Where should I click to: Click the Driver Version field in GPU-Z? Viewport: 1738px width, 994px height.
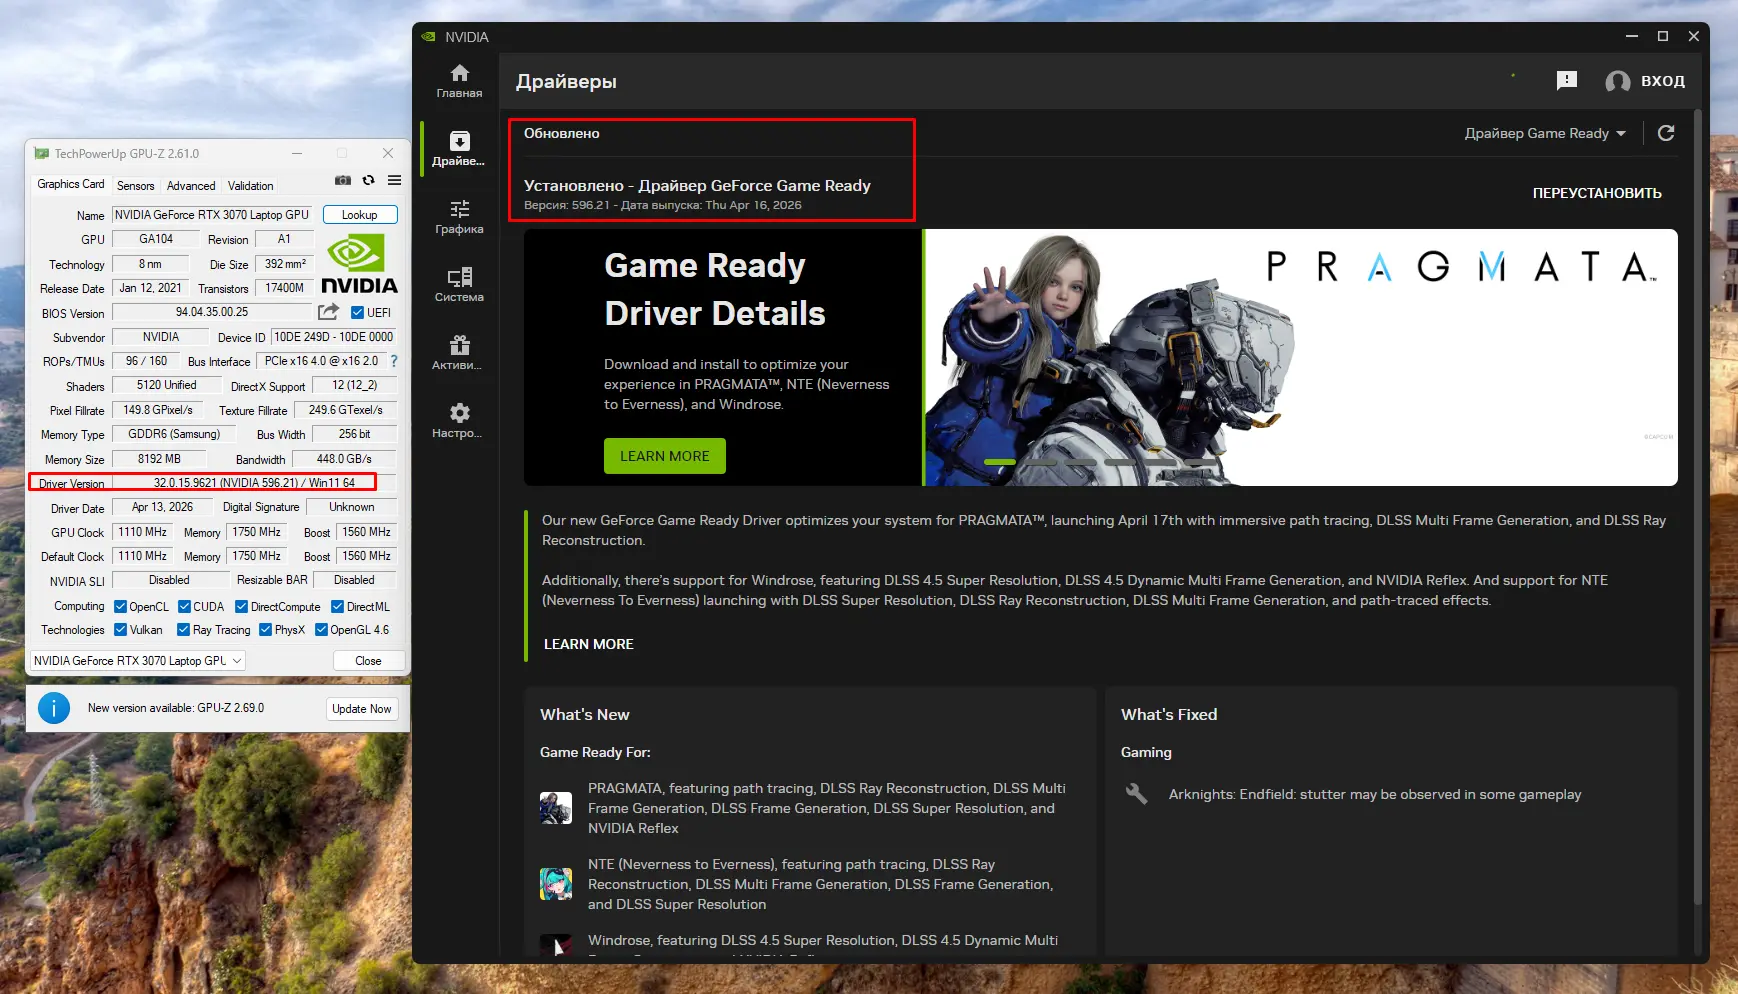click(254, 483)
